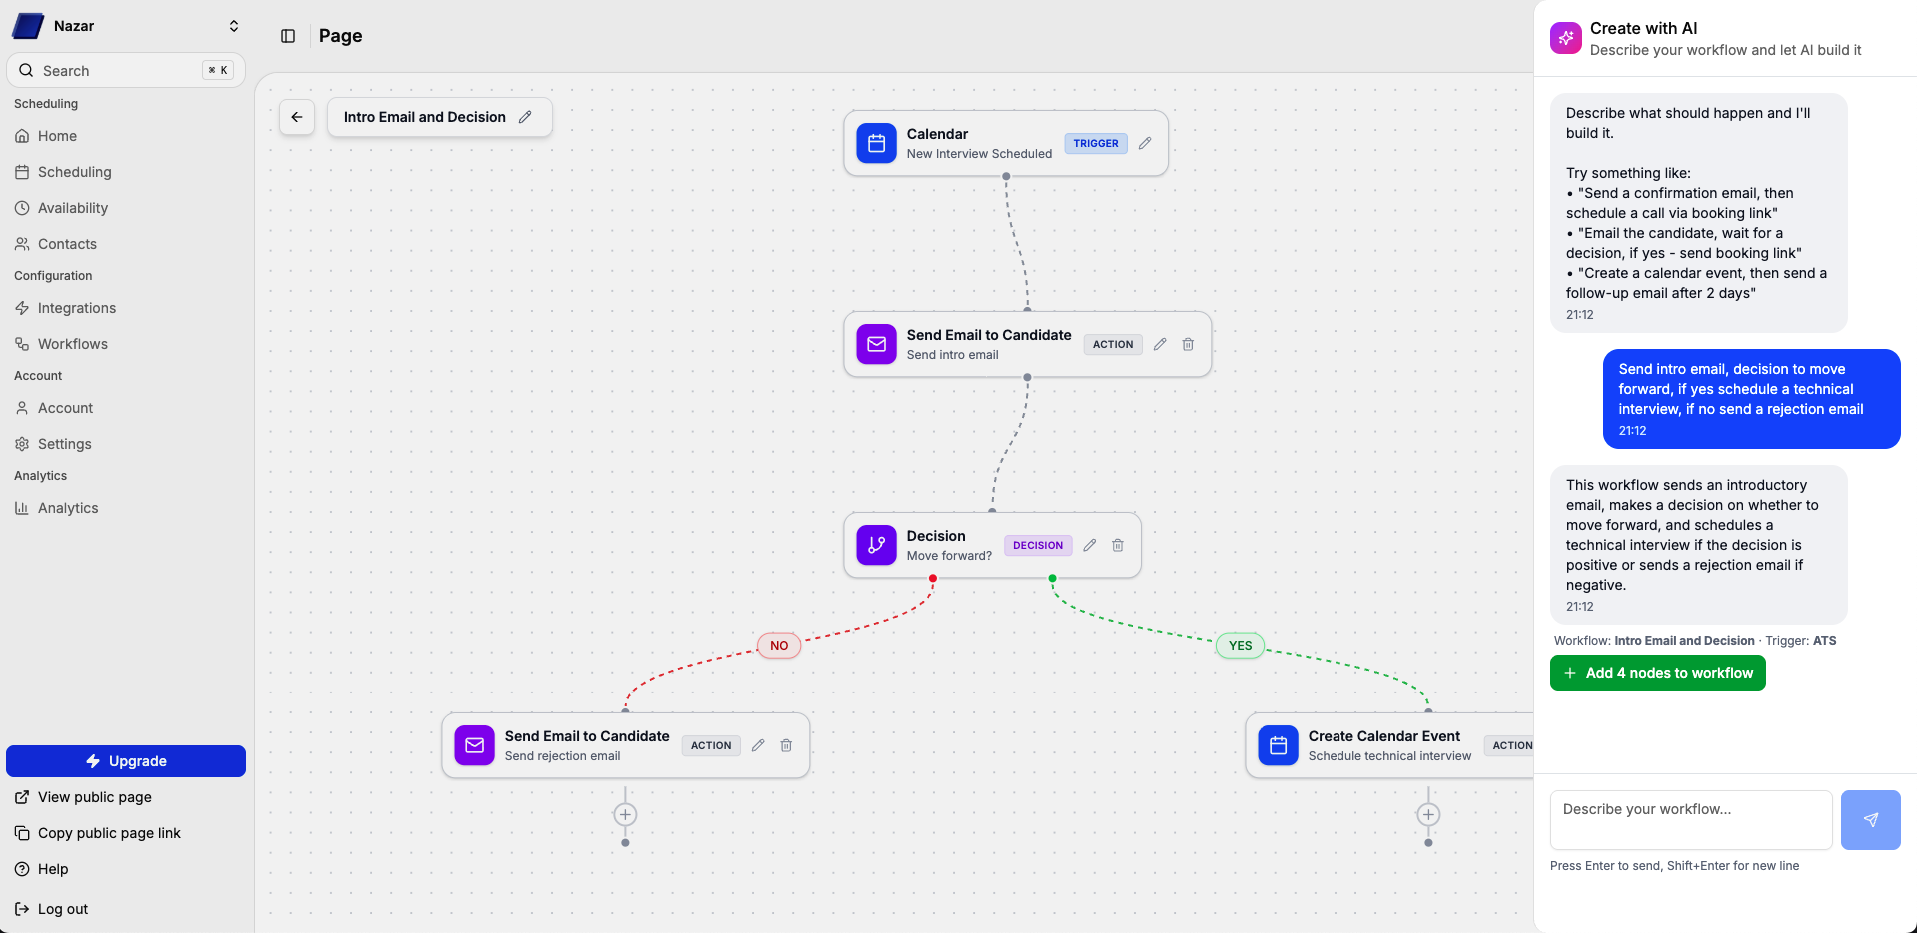Open the Analytics page

coord(67,508)
